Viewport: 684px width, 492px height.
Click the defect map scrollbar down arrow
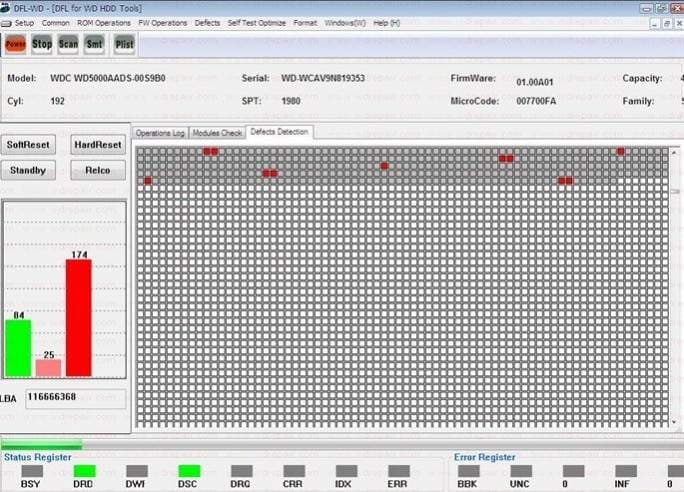coord(674,422)
